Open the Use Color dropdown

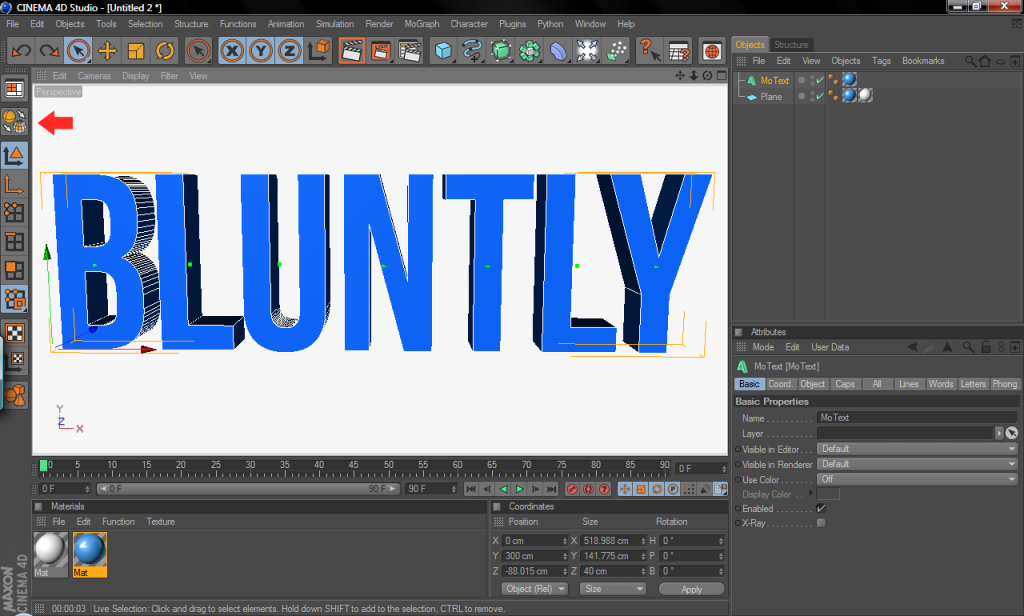point(917,479)
